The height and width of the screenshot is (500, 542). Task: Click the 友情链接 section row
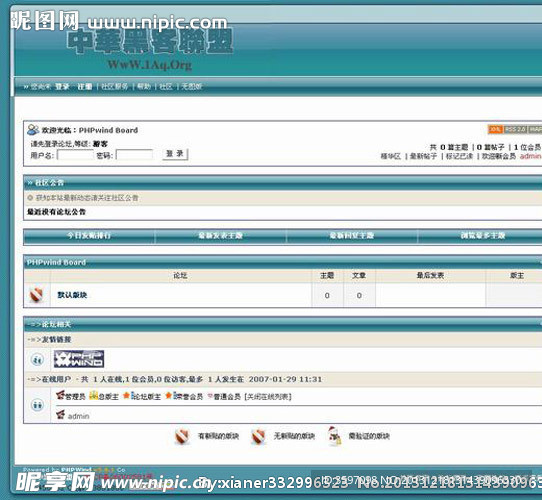(x=283, y=340)
